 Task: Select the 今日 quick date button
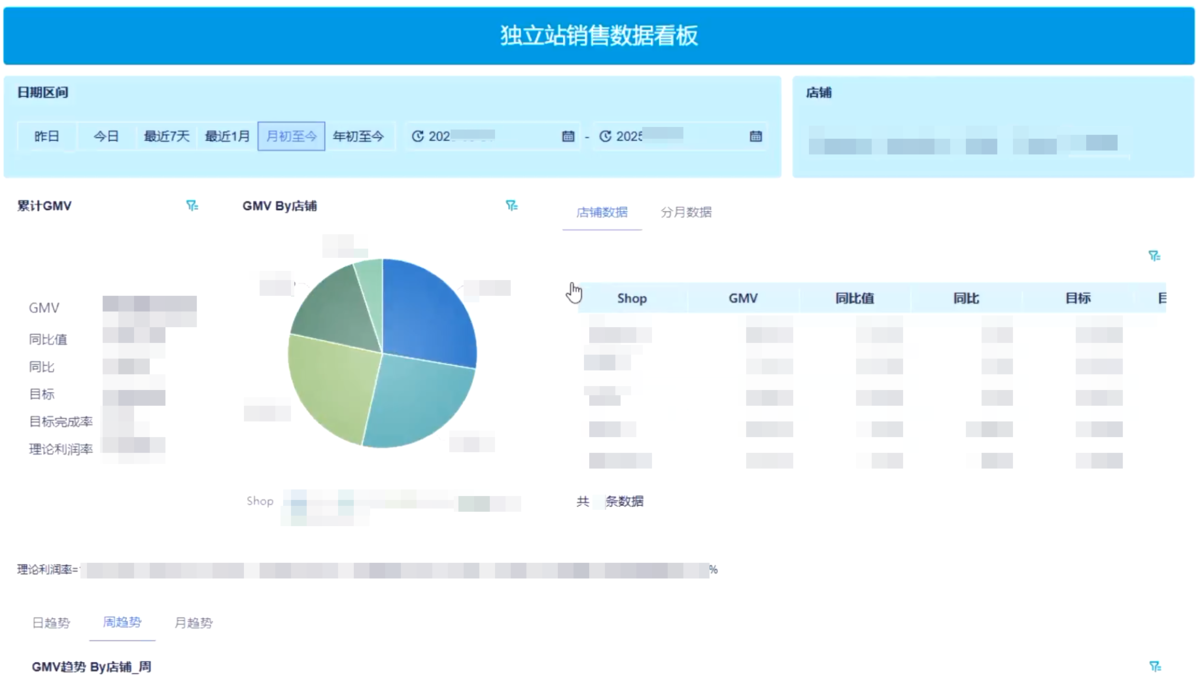106,137
